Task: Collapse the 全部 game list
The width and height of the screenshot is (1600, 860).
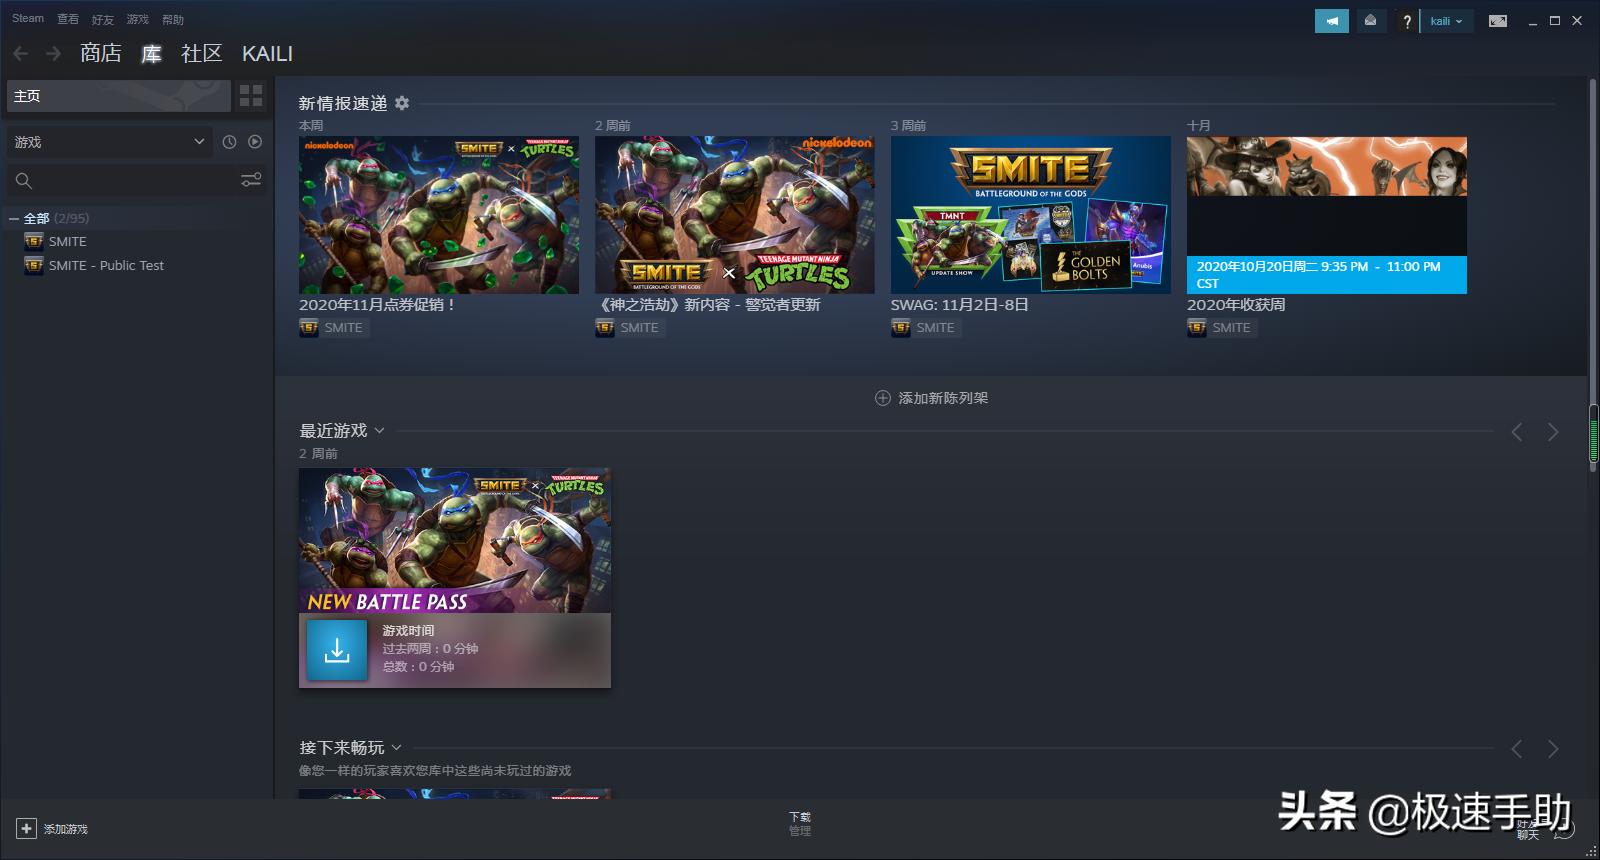Action: click(14, 218)
